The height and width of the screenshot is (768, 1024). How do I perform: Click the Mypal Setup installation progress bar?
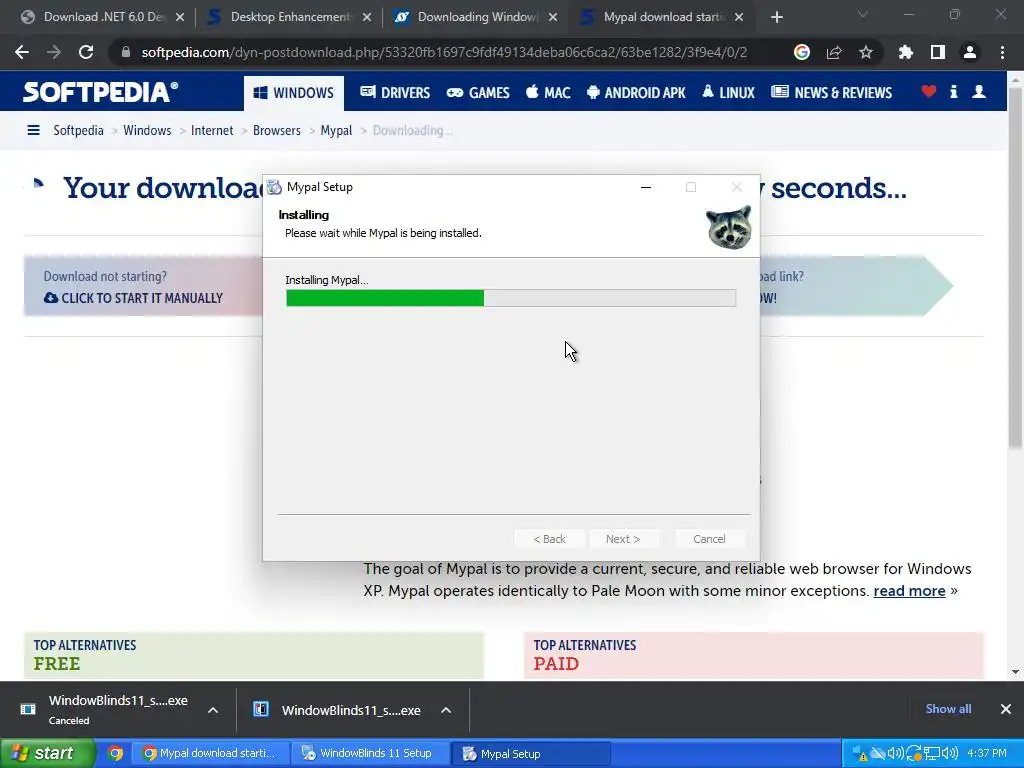pos(511,298)
